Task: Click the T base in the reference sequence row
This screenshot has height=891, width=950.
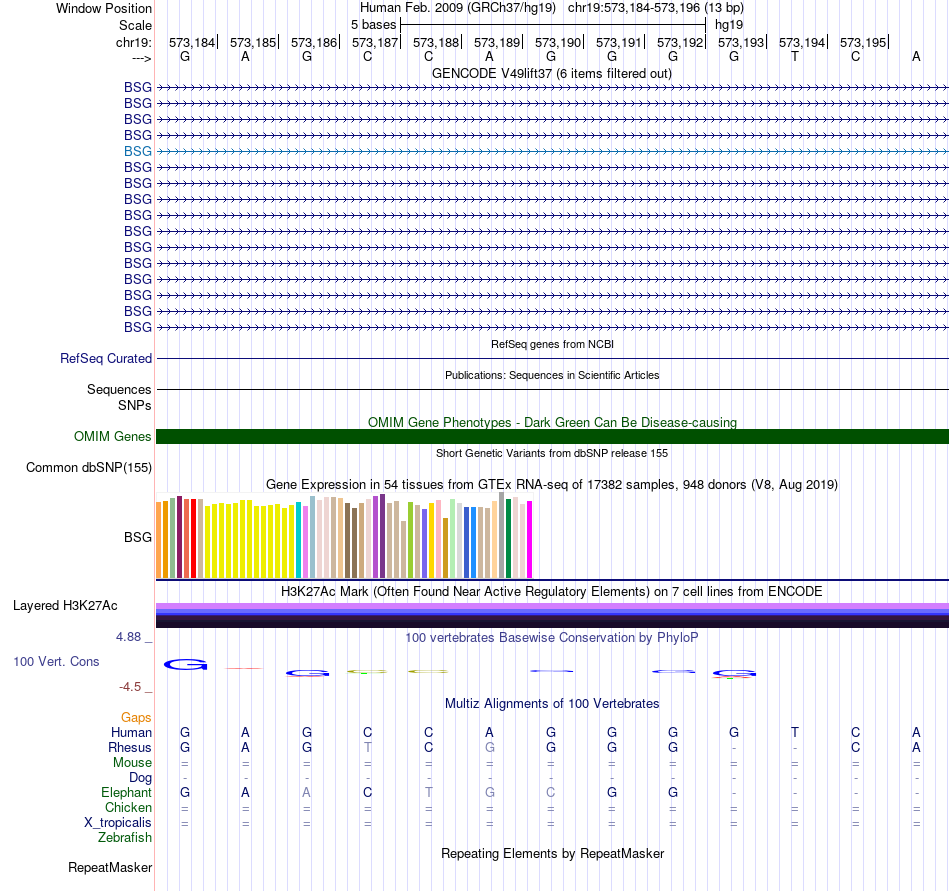Action: coord(794,56)
